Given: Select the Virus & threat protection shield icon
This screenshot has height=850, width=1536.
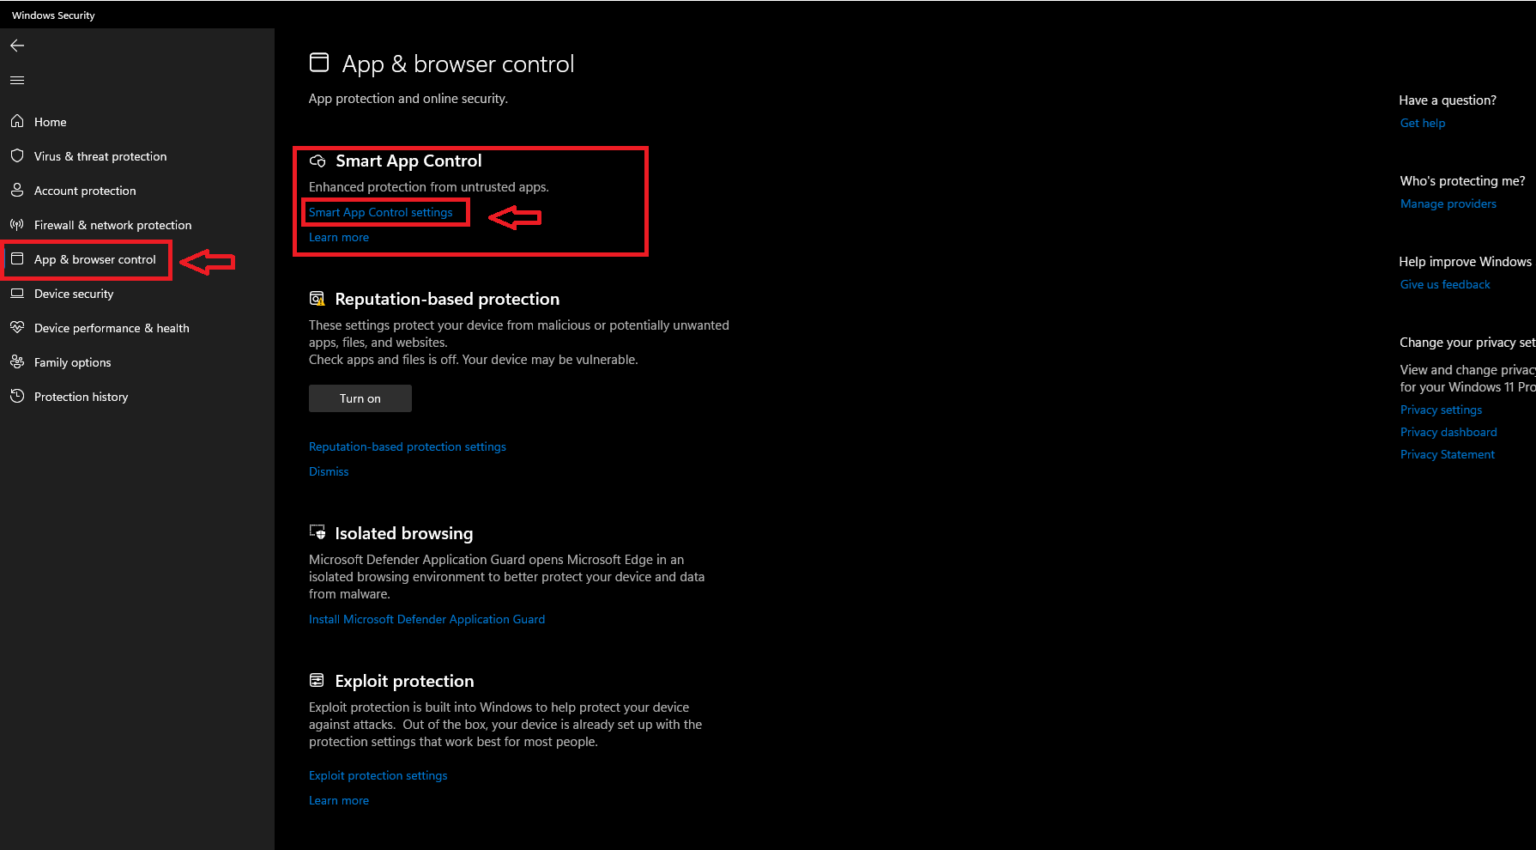Looking at the screenshot, I should (x=17, y=156).
